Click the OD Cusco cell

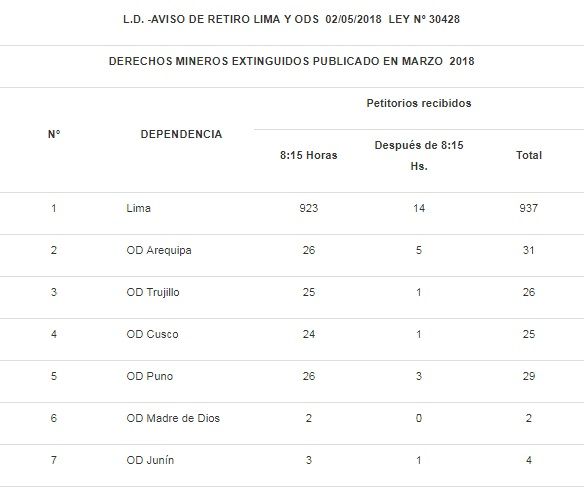point(152,334)
